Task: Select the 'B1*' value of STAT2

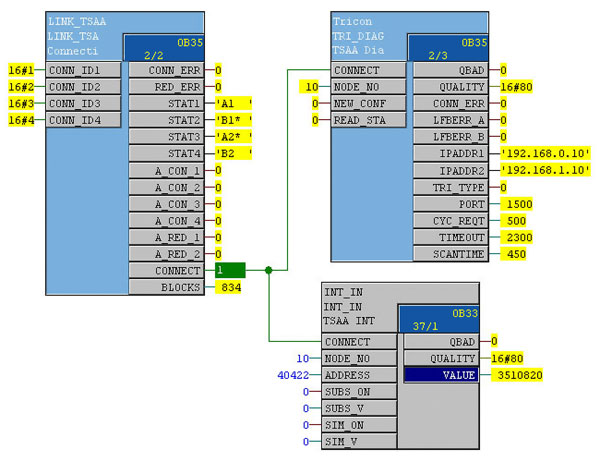Action: [x=233, y=120]
